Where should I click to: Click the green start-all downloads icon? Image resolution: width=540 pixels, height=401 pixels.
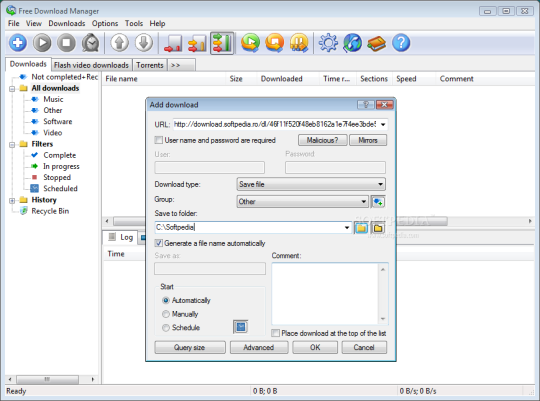[x=250, y=43]
